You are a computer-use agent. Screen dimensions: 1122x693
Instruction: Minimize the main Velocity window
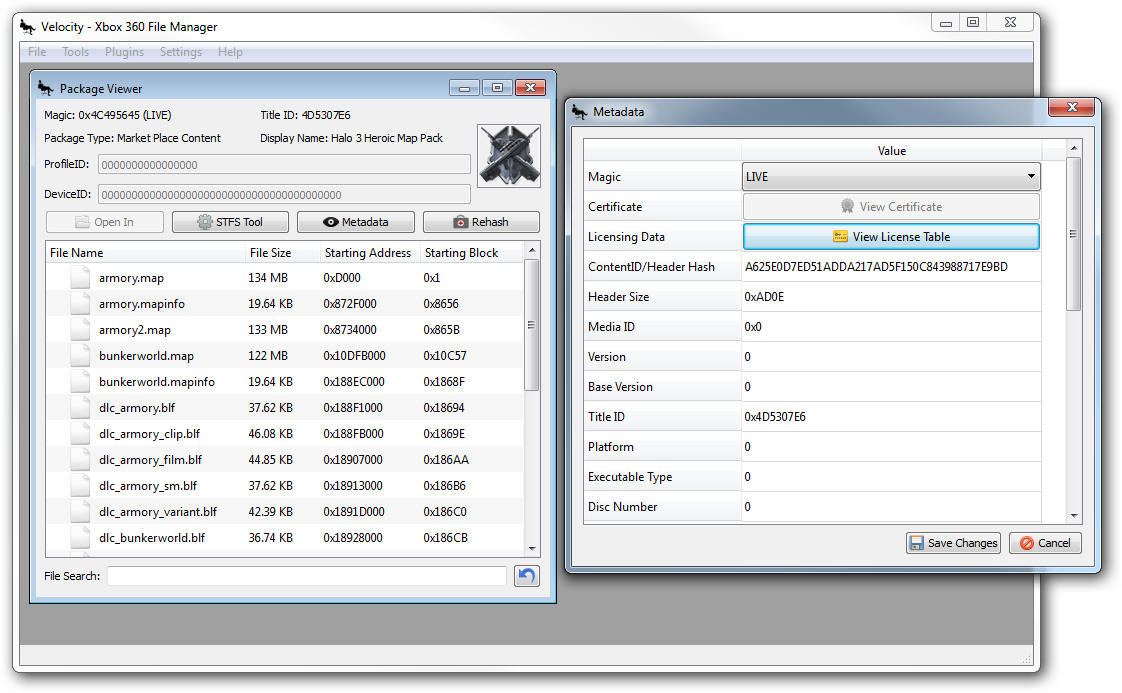(945, 22)
